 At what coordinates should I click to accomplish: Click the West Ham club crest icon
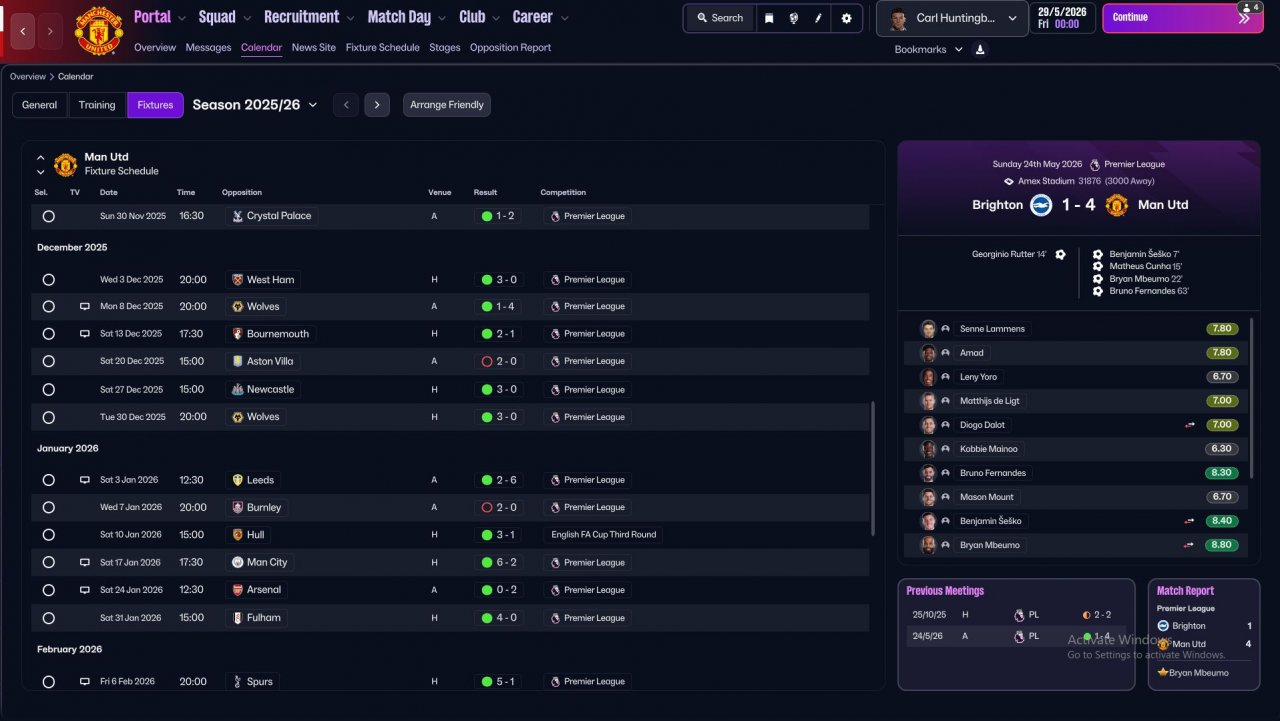[x=238, y=280]
